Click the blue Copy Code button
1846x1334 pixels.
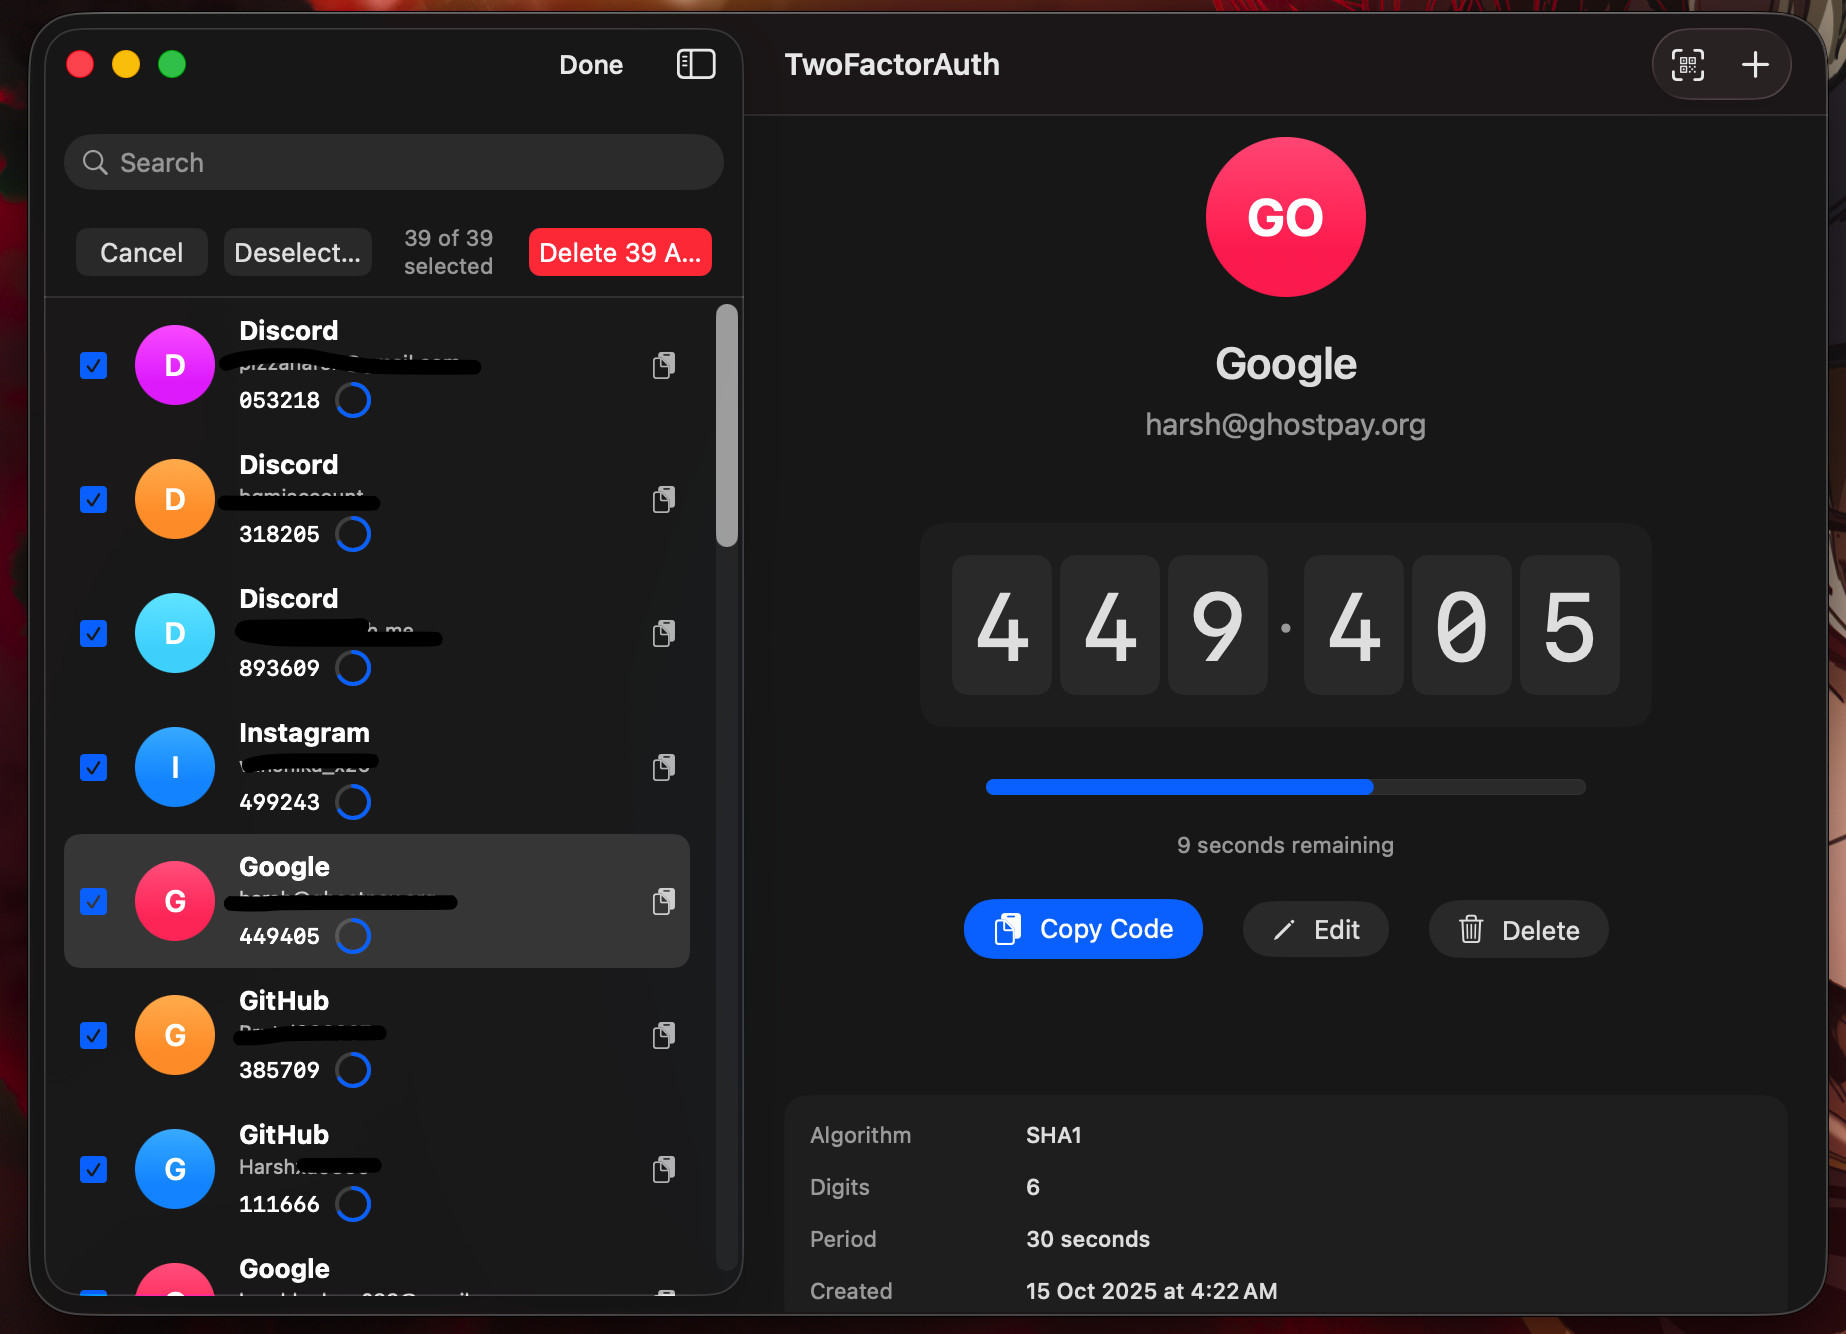(x=1083, y=929)
